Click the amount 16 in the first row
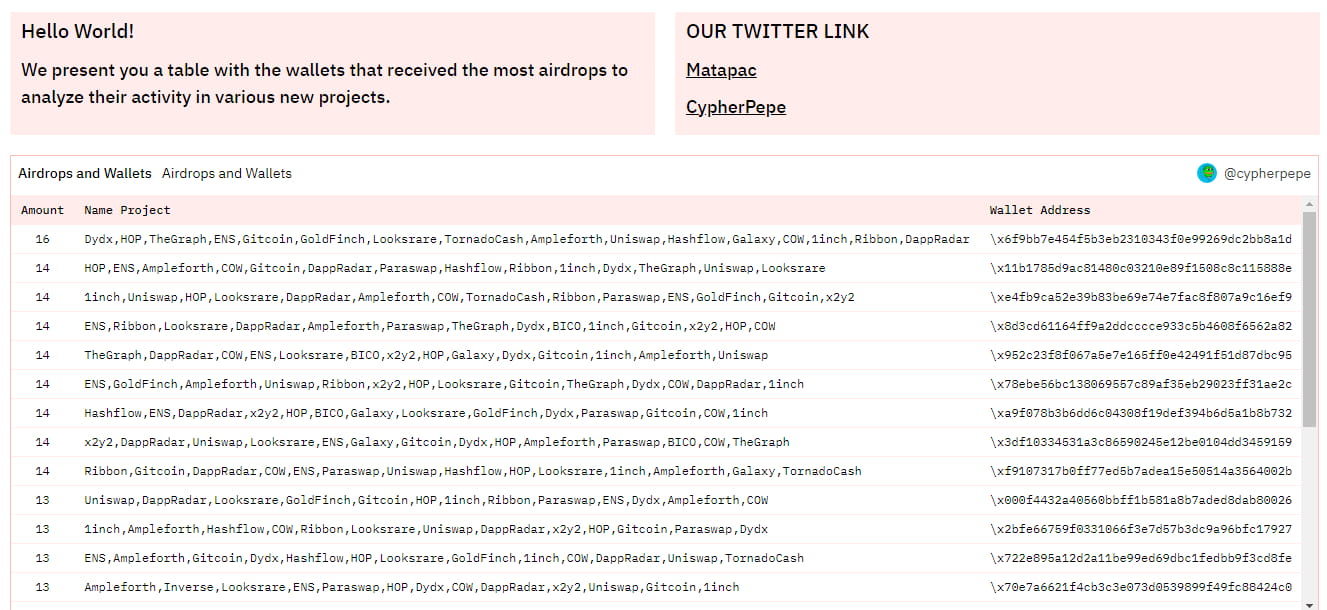This screenshot has height=610, width=1327. point(42,239)
